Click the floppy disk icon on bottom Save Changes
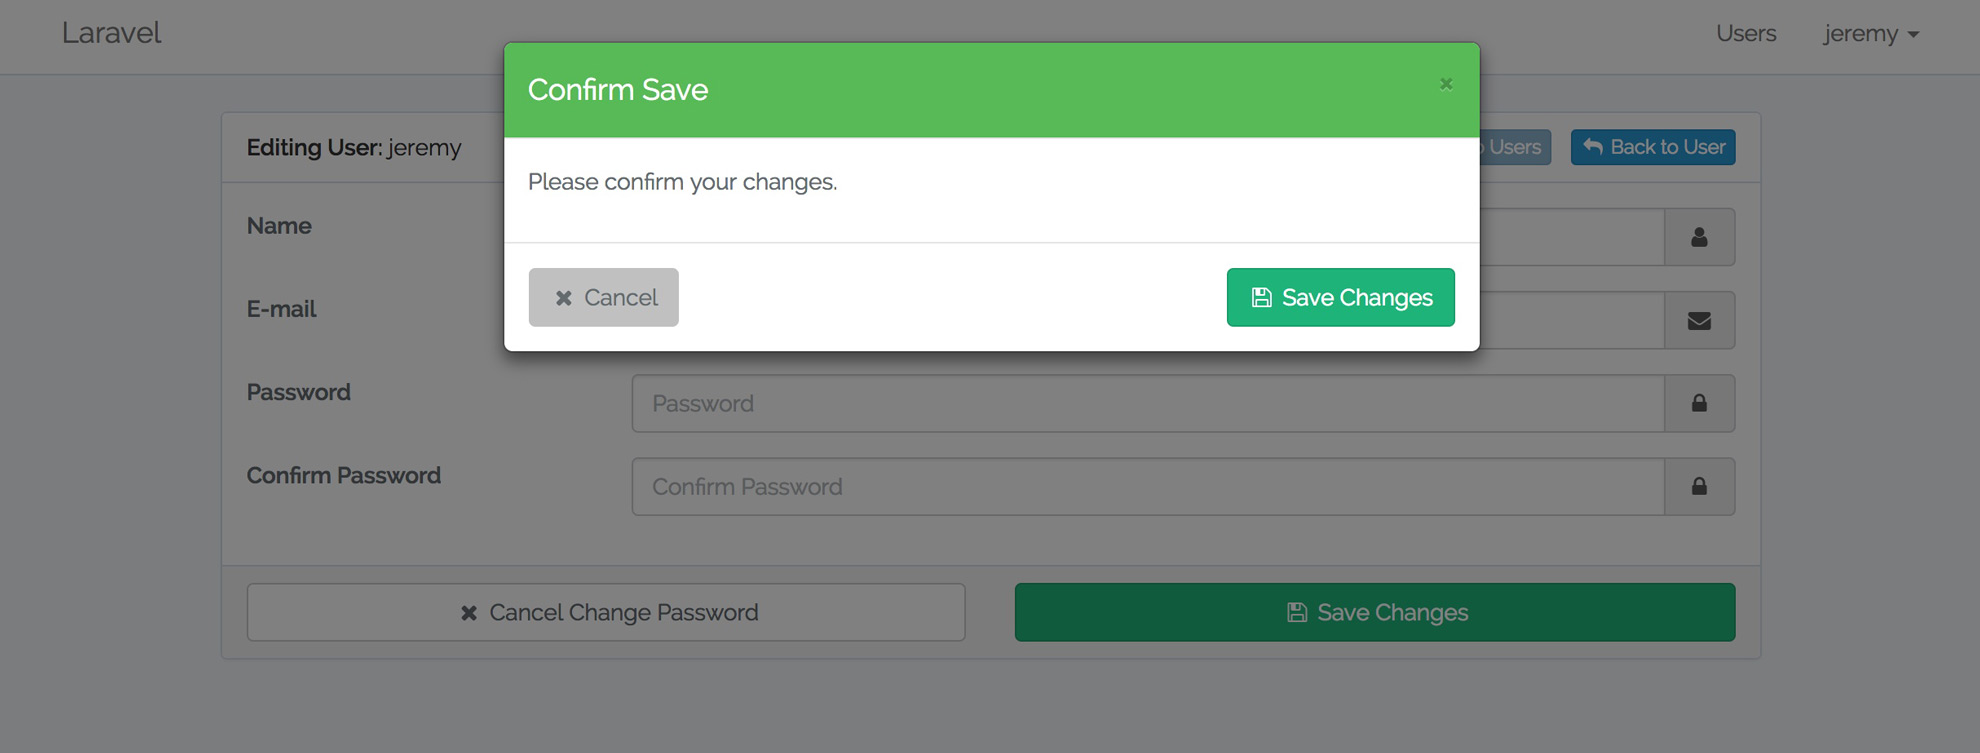The width and height of the screenshot is (1980, 753). tap(1297, 612)
